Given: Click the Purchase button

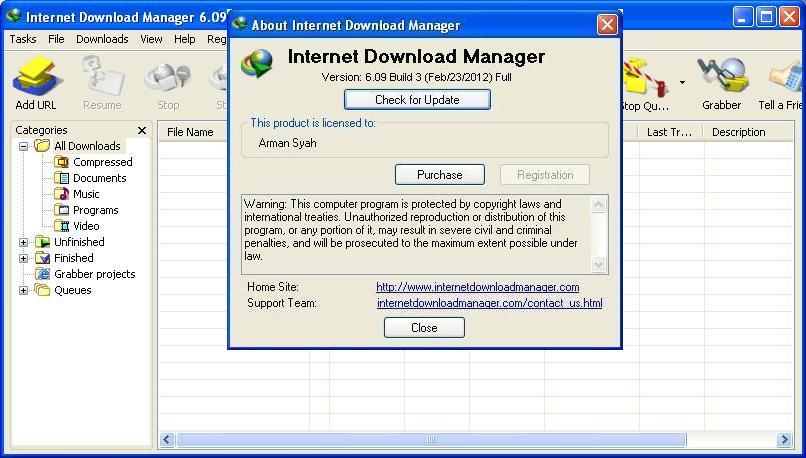Looking at the screenshot, I should click(439, 175).
